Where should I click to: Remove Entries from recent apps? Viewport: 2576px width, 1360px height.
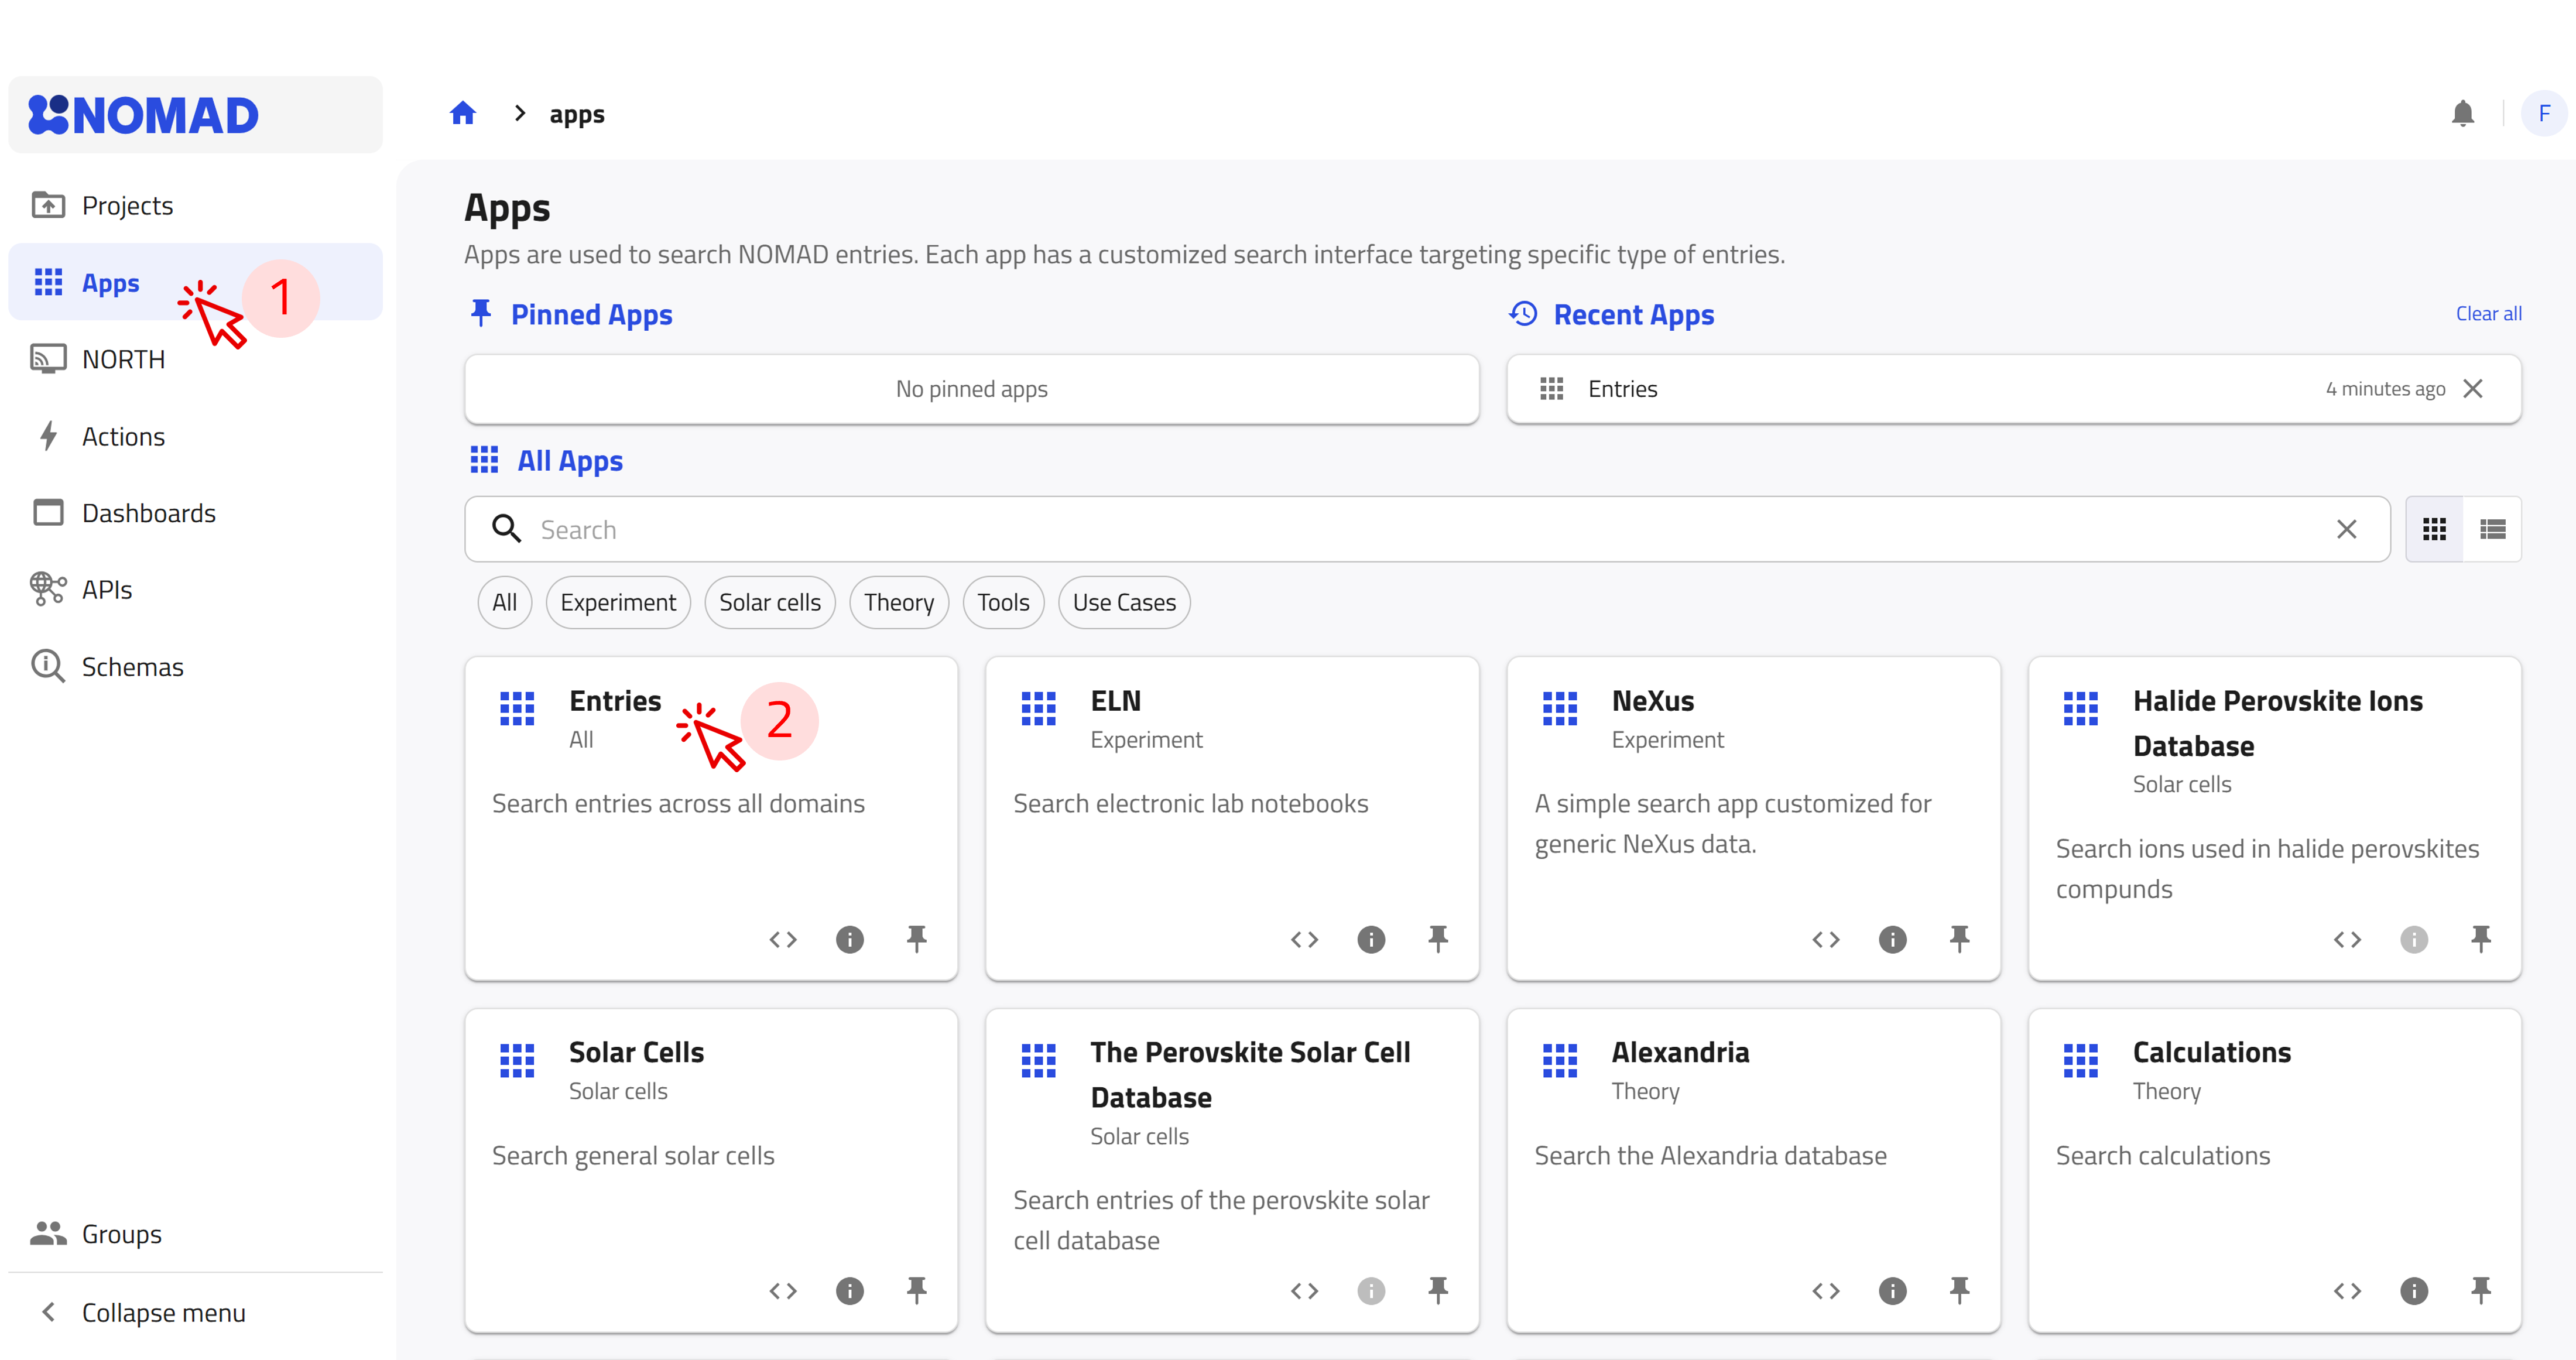[x=2473, y=389]
